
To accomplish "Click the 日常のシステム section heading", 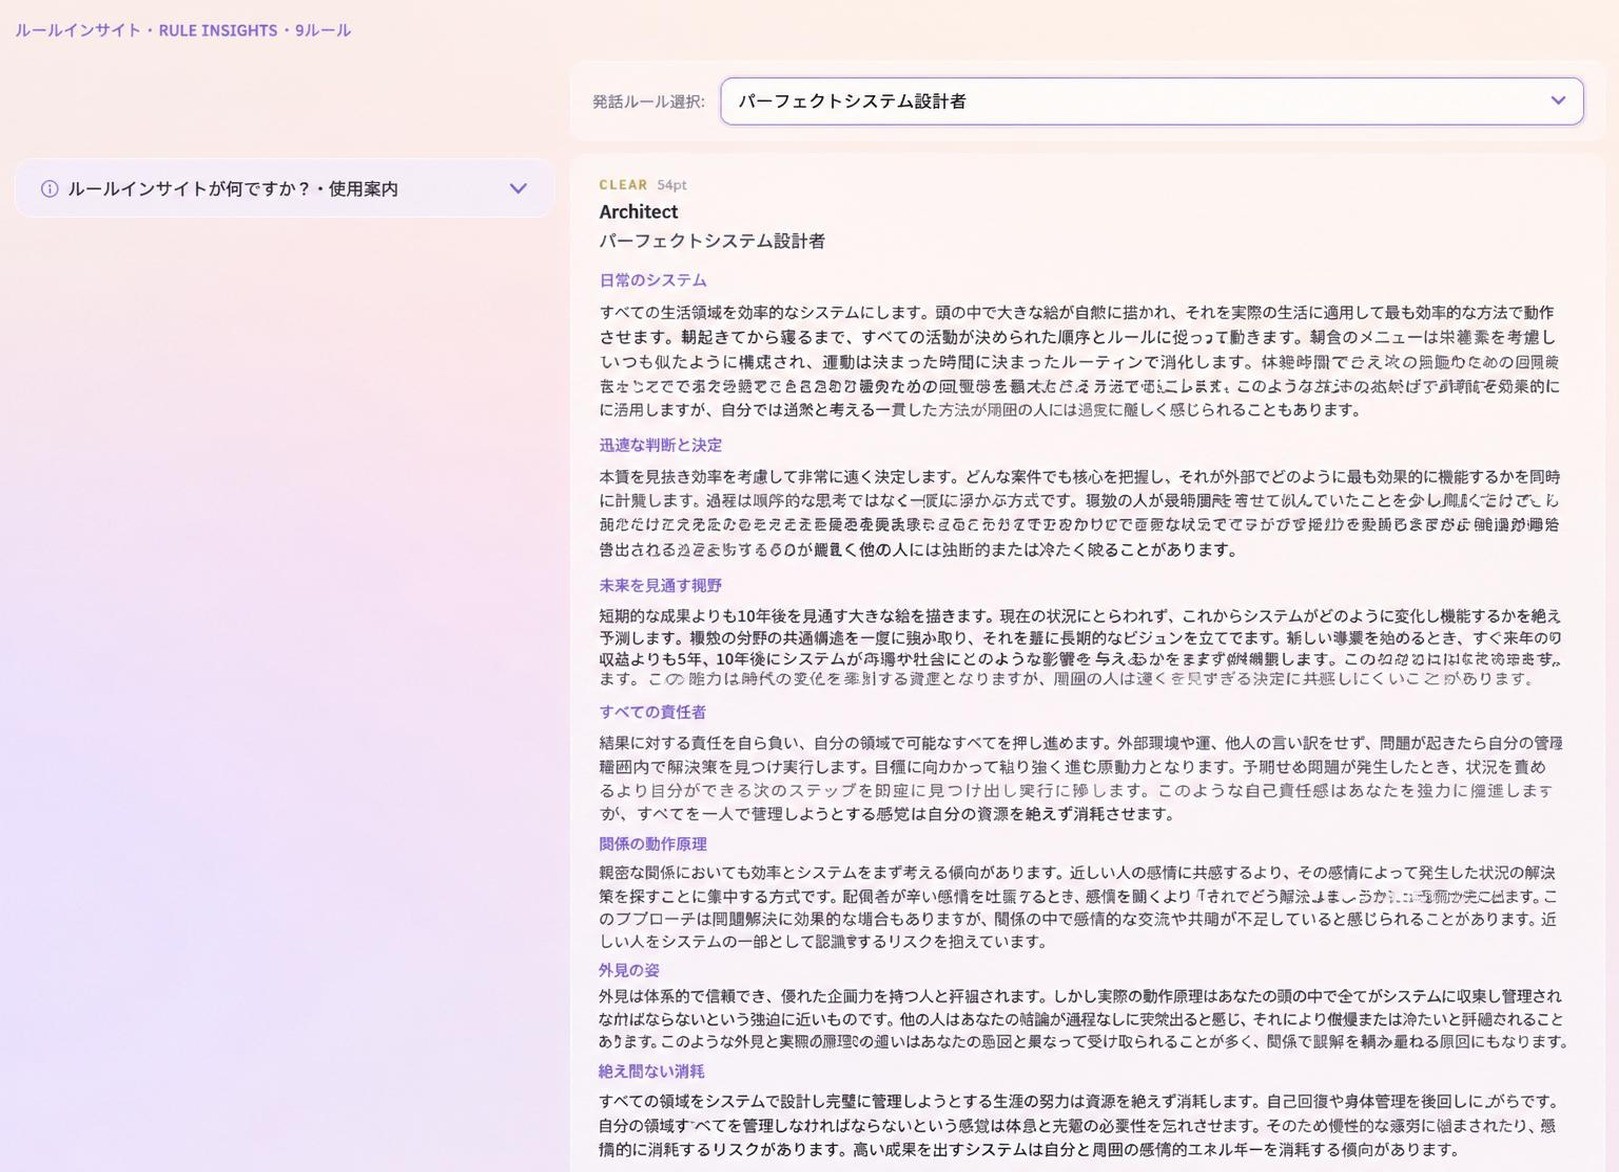I will click(x=653, y=281).
